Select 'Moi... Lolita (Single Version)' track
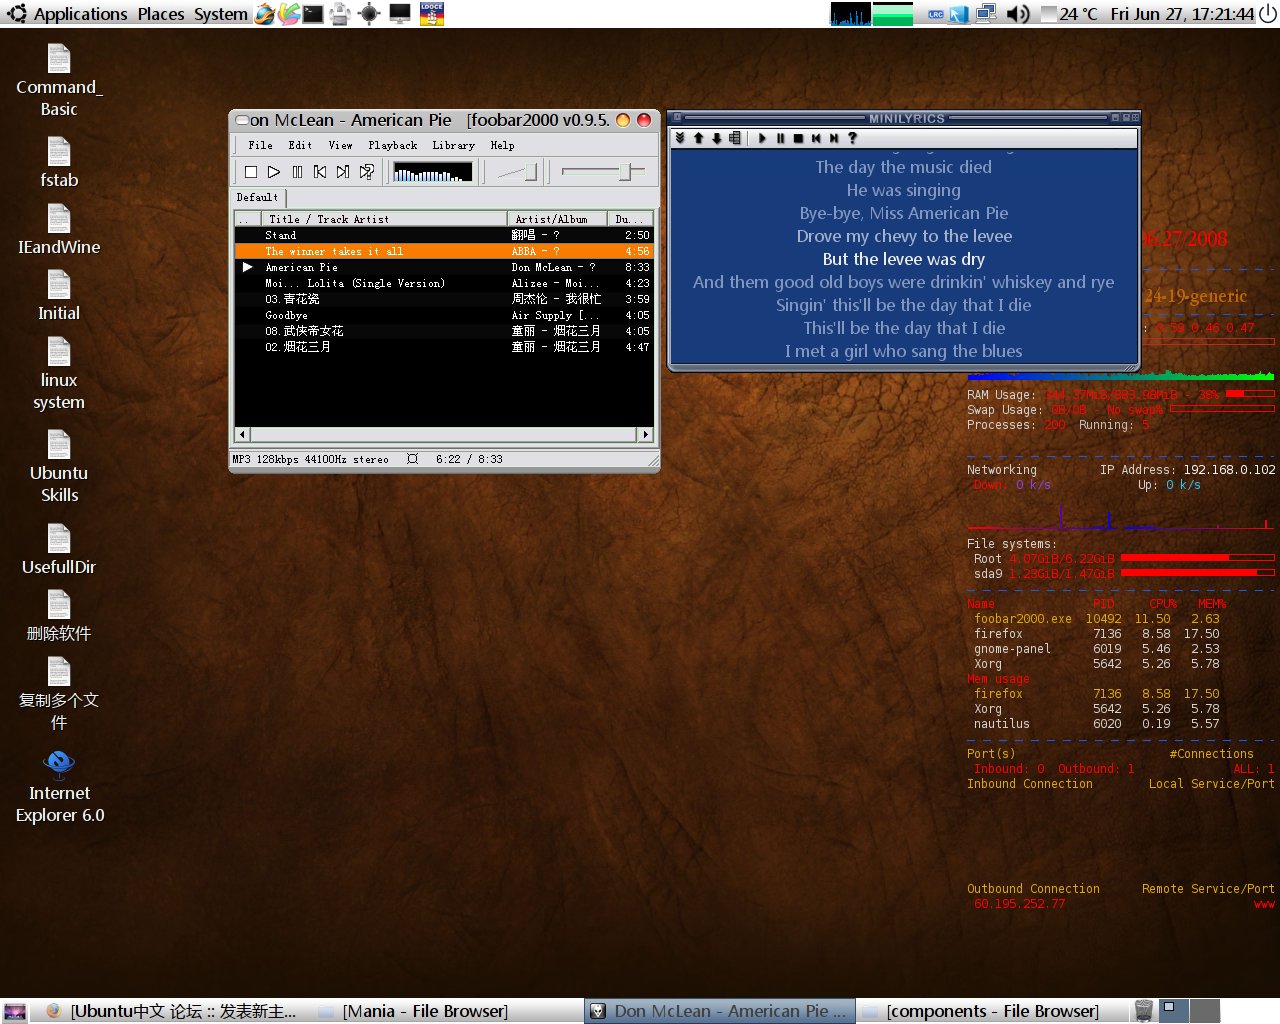Screen dimensions: 1280x1024 point(444,283)
